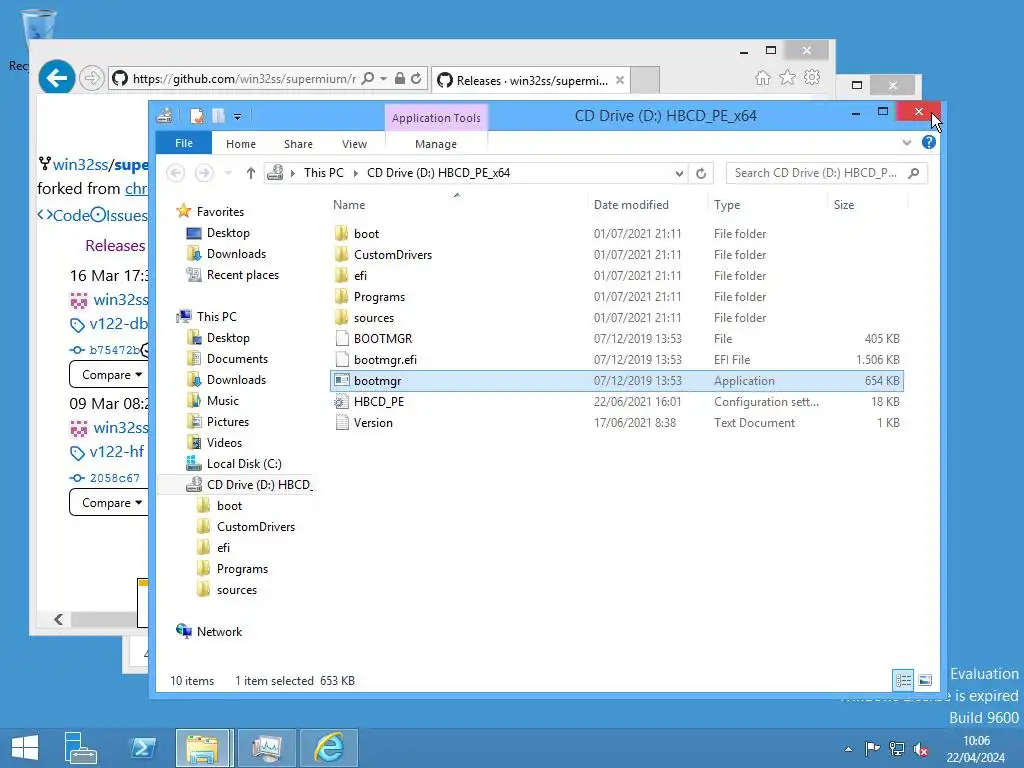Screen dimensions: 1024x768
Task: Open the Manage ribbon tab
Action: tap(436, 144)
